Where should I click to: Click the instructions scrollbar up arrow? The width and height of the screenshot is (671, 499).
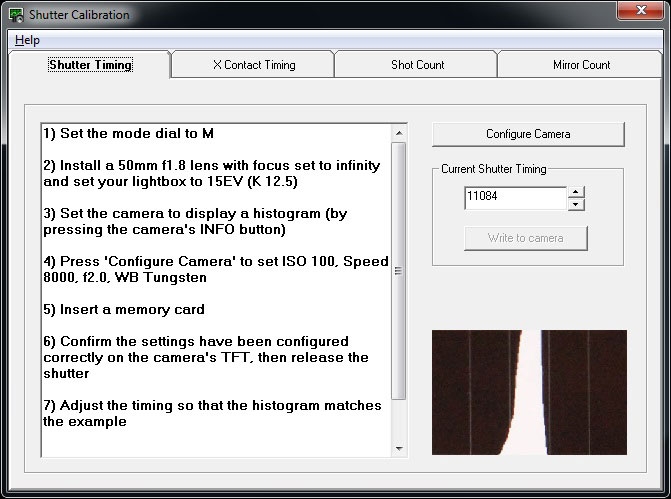click(399, 133)
